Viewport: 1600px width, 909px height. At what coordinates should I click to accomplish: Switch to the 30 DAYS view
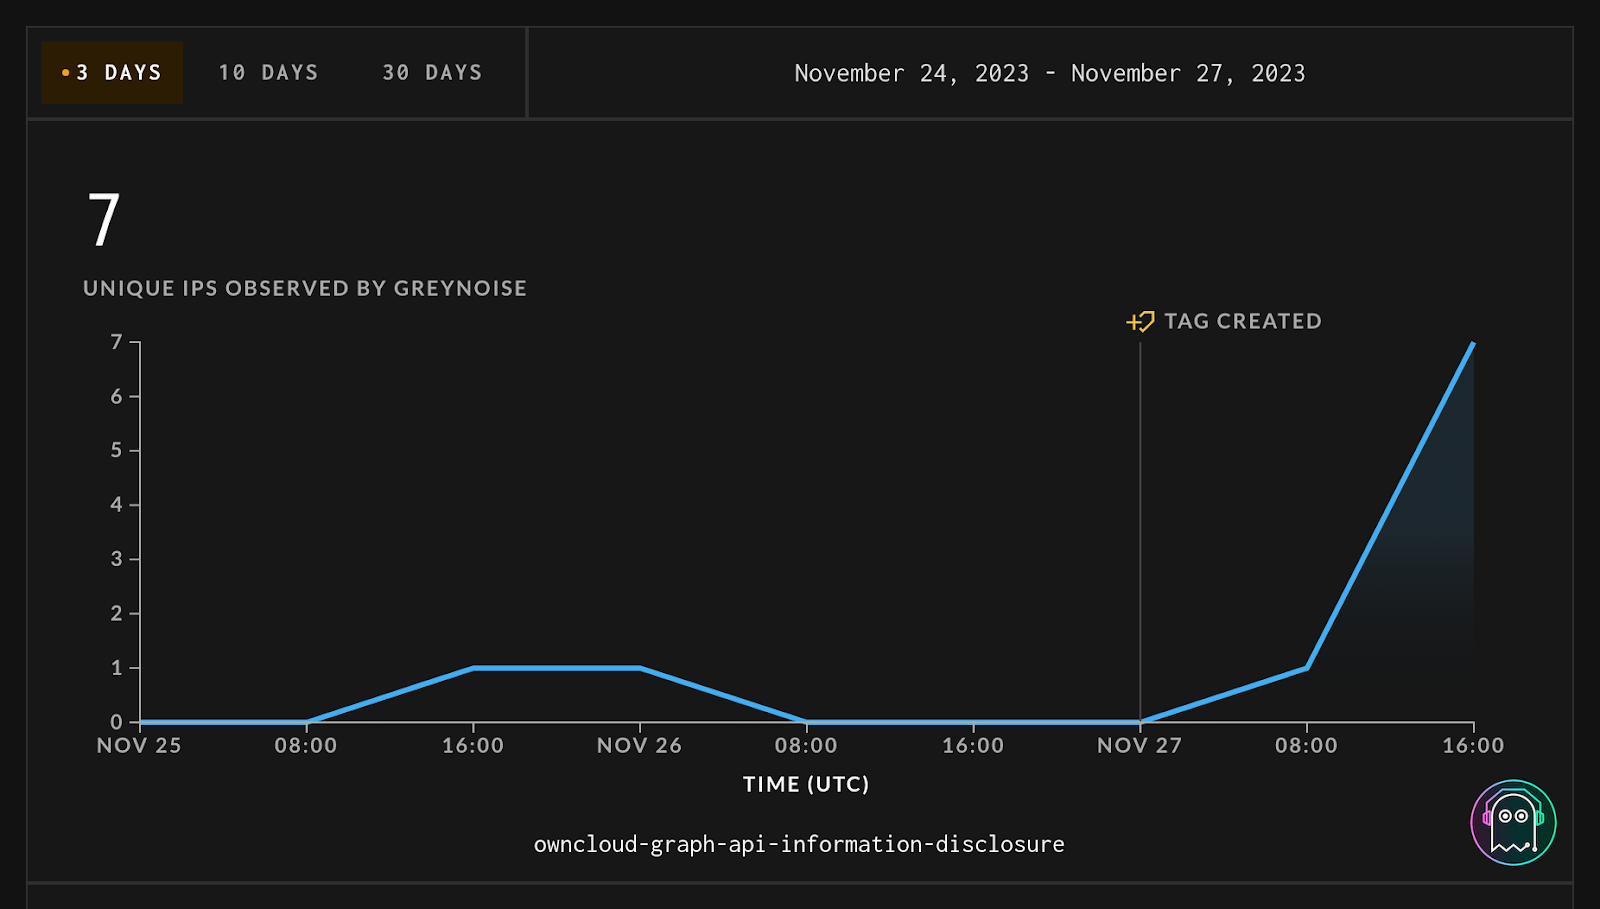(x=430, y=72)
